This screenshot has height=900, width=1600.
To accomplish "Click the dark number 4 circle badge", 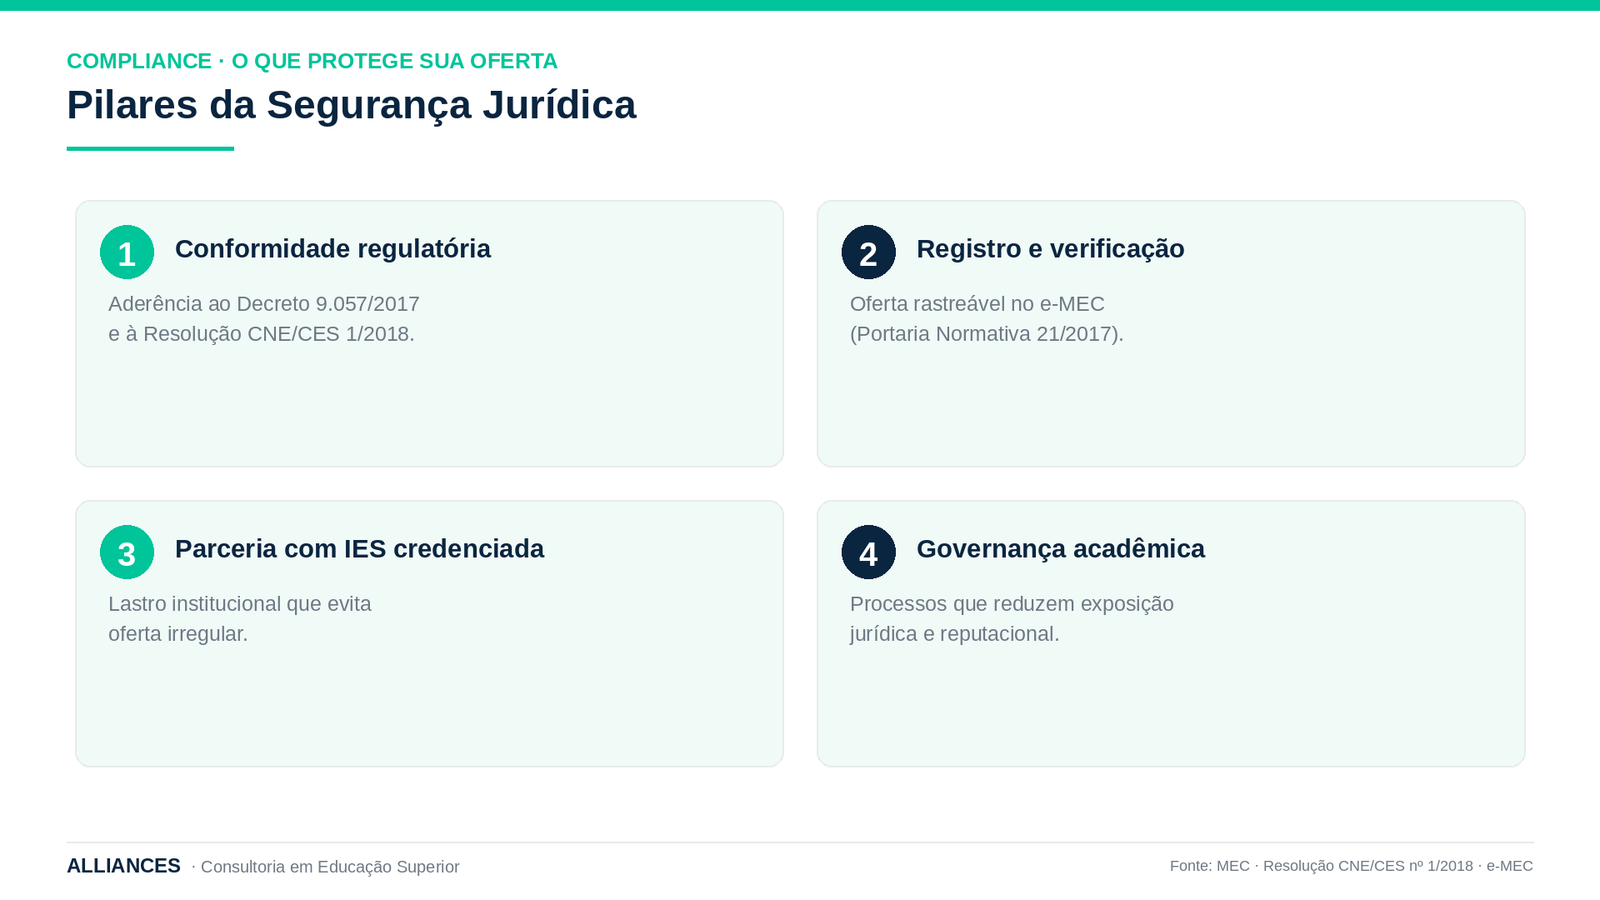I will [x=868, y=552].
